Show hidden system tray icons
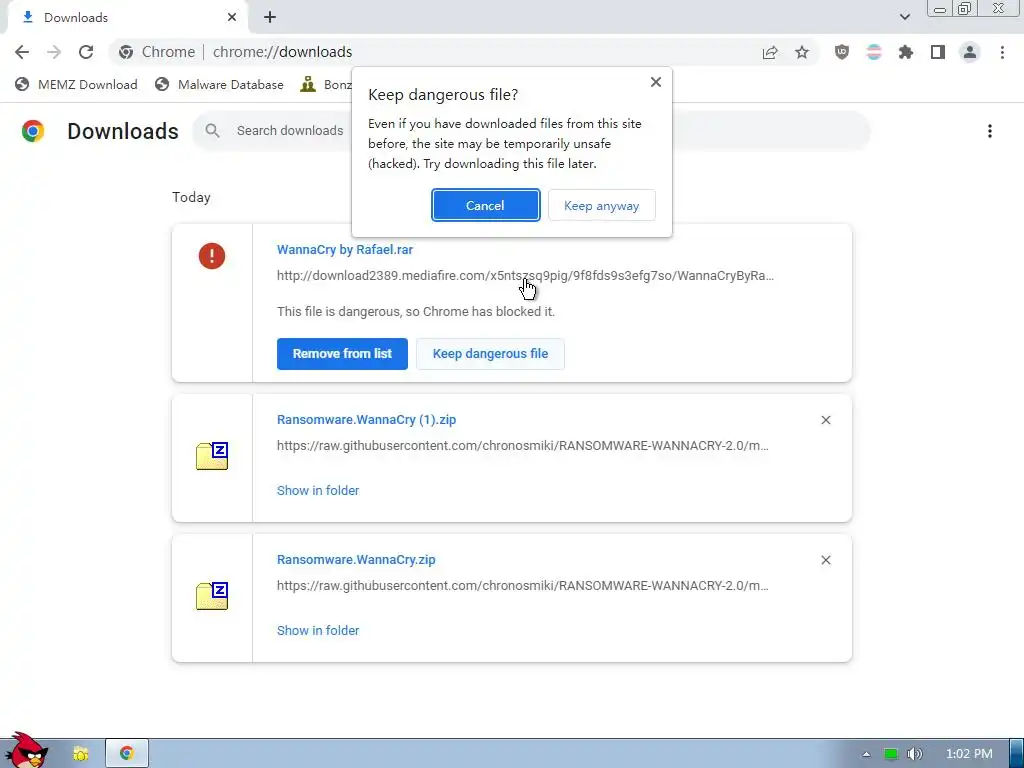This screenshot has width=1024, height=768. pos(866,754)
